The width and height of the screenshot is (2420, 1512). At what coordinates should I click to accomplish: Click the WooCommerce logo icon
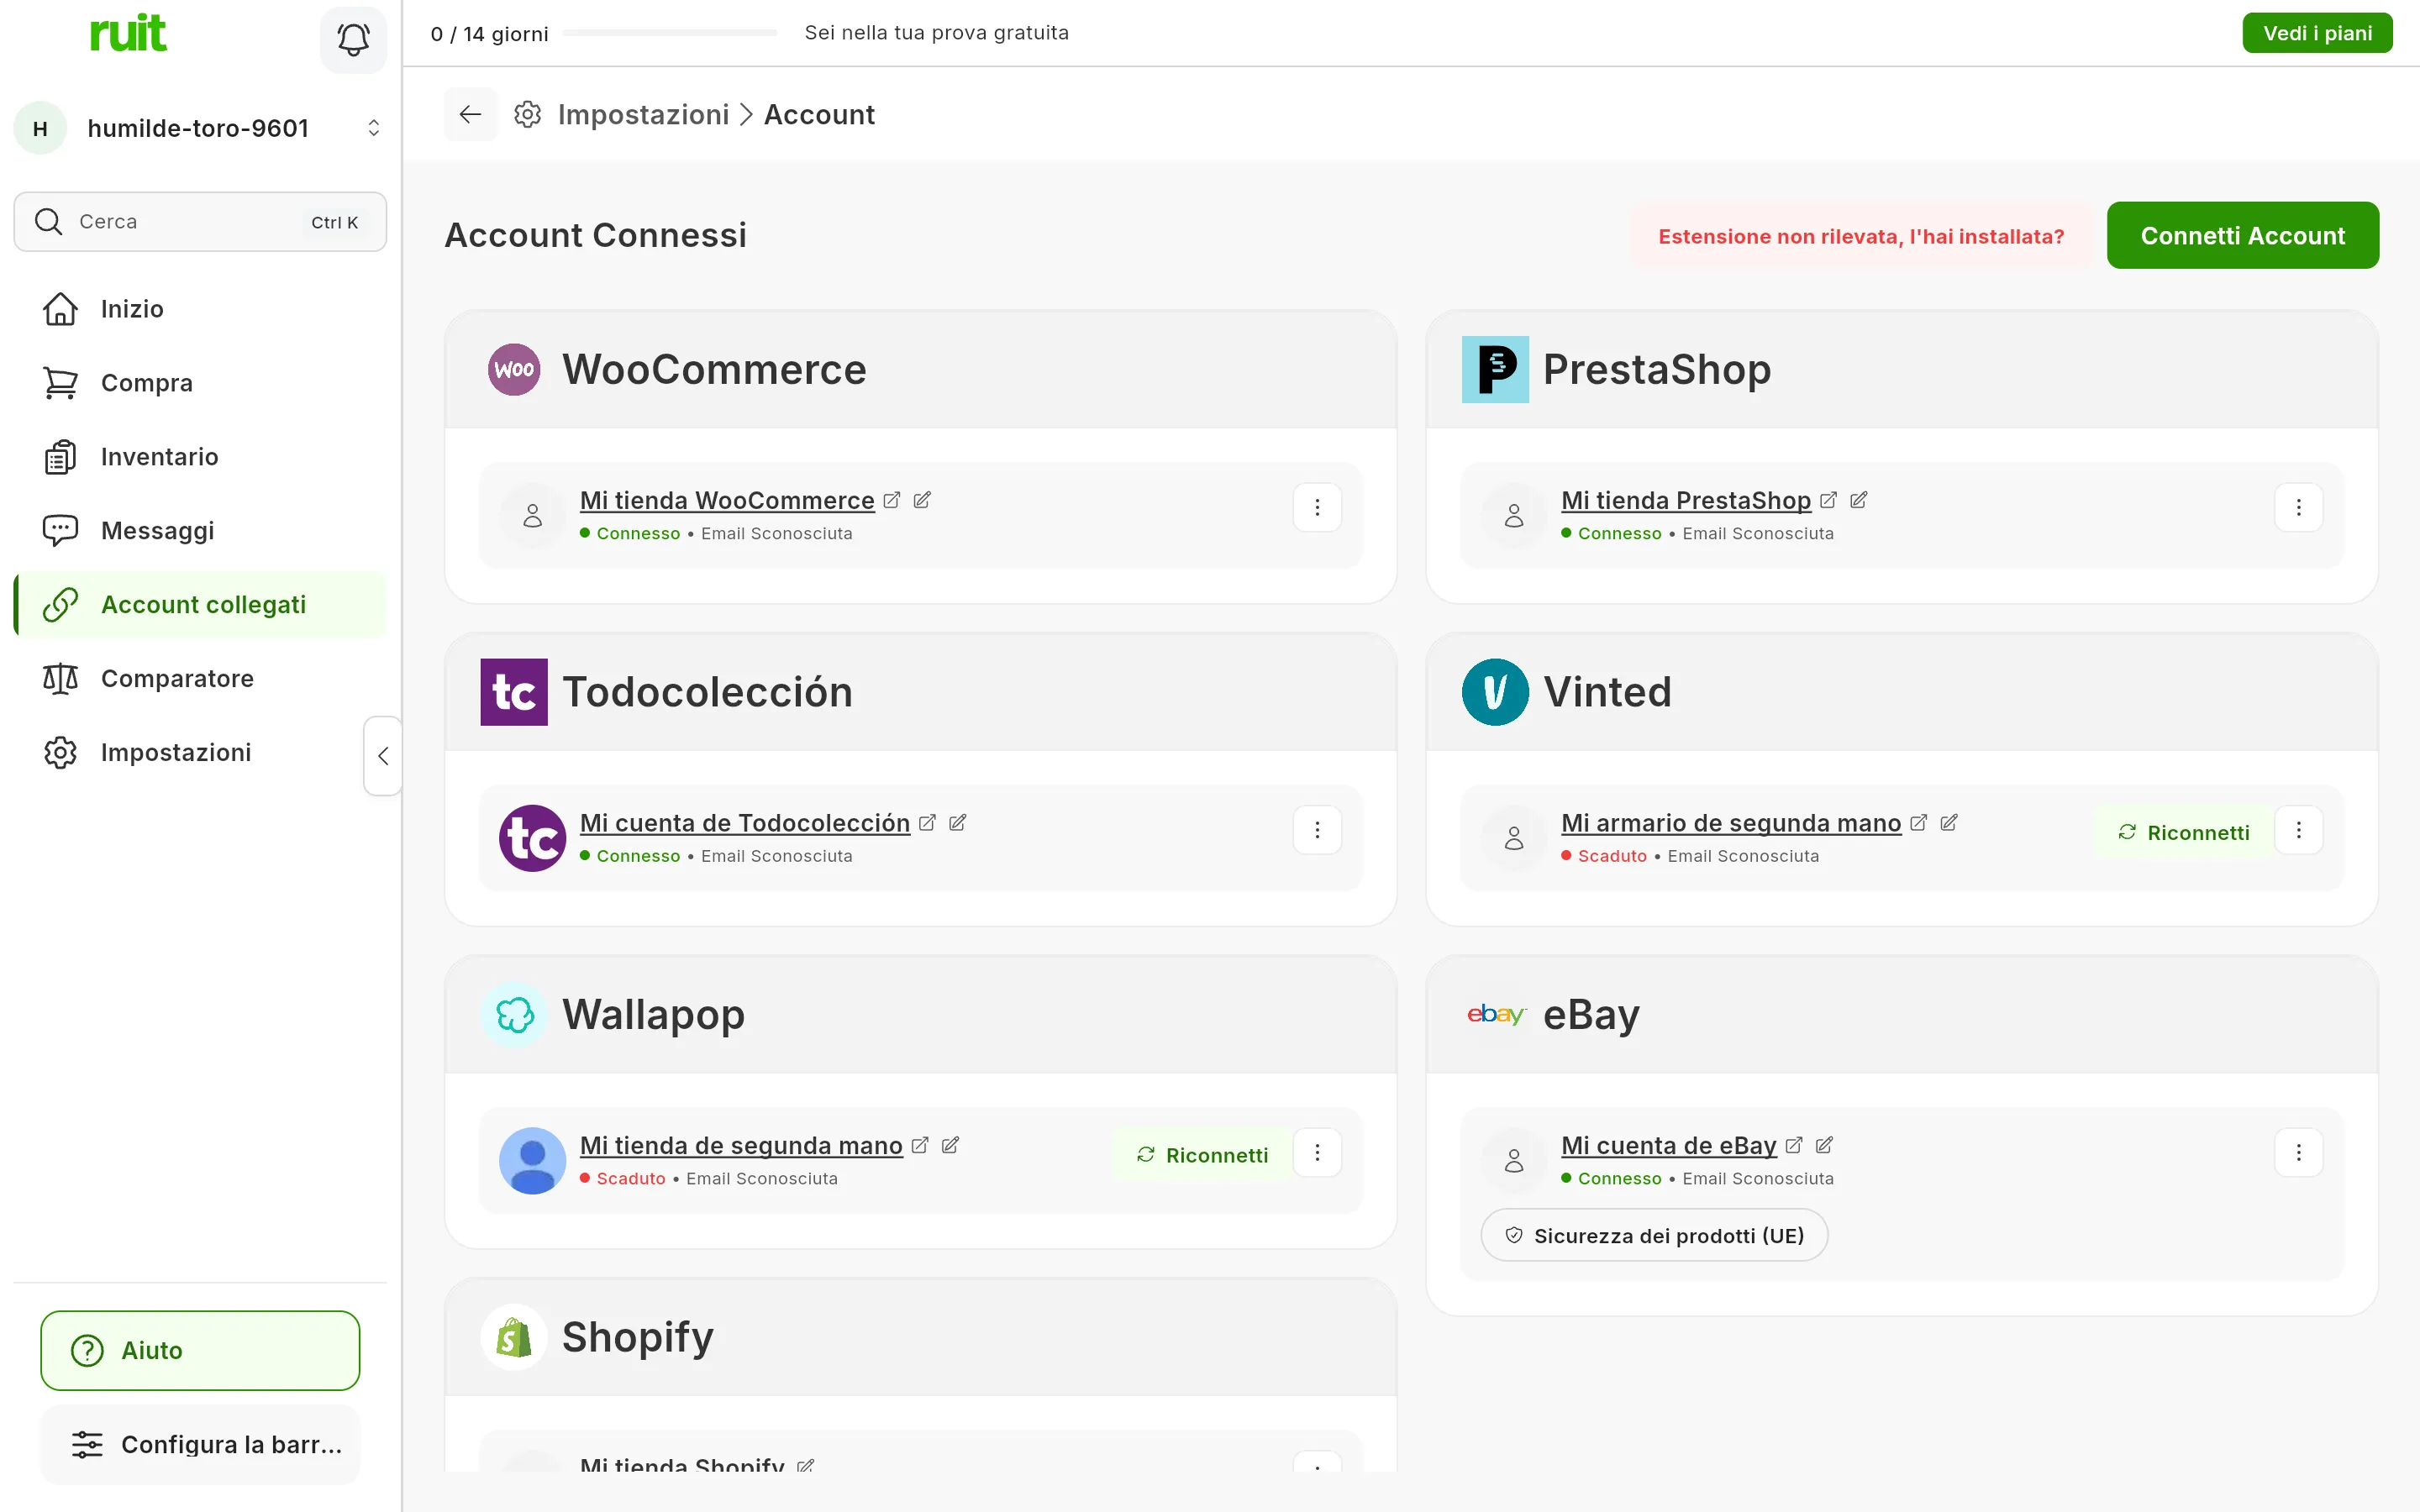click(x=514, y=369)
